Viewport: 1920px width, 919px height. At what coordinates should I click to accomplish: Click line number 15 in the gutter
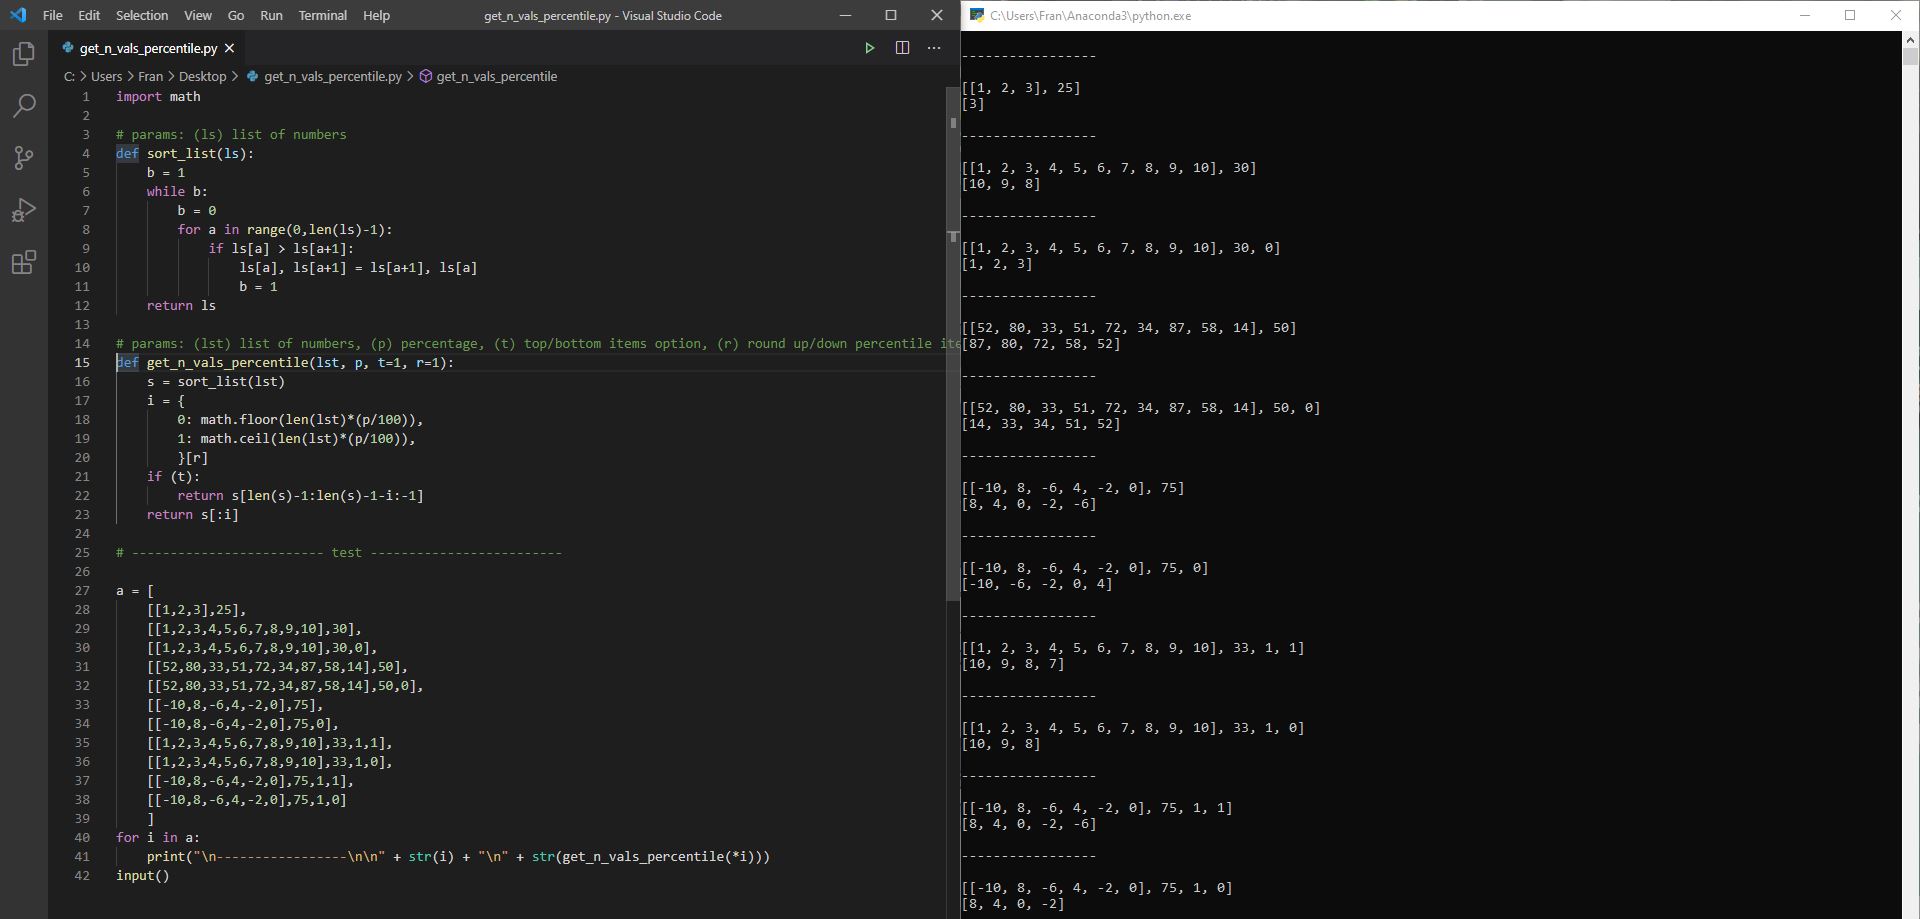82,362
